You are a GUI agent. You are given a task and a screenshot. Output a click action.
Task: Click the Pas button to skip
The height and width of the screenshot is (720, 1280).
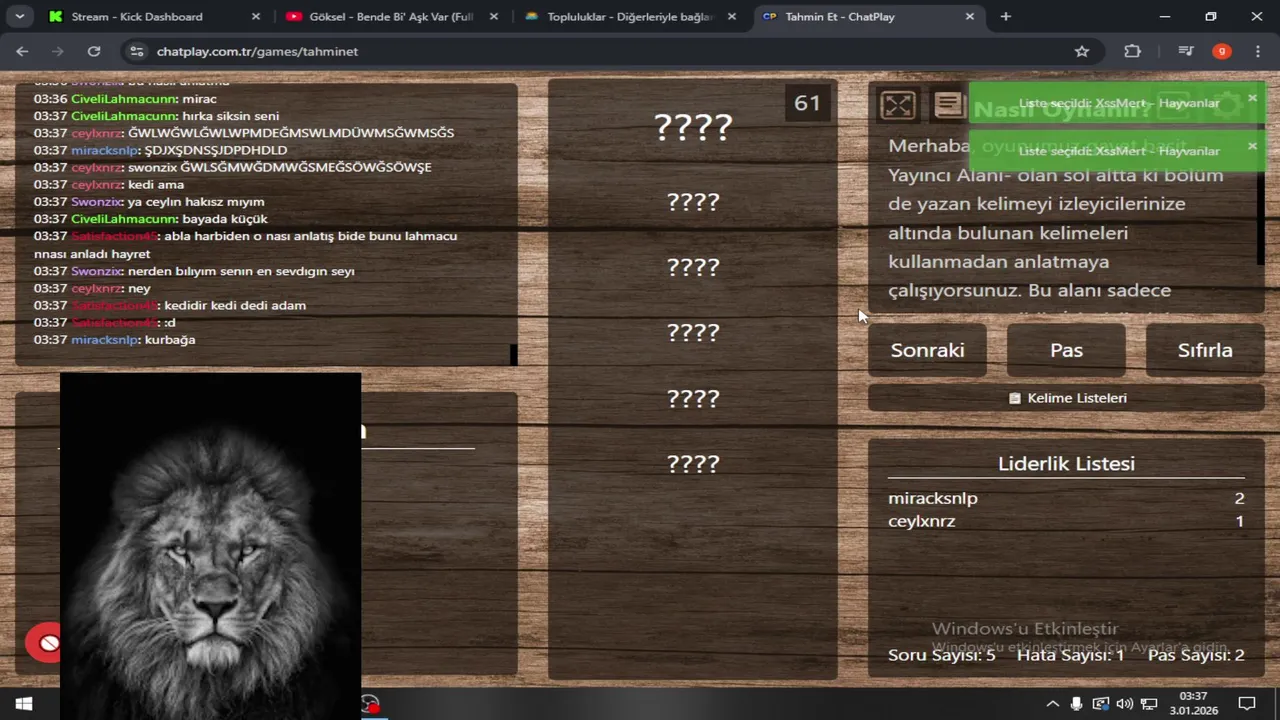click(1066, 350)
